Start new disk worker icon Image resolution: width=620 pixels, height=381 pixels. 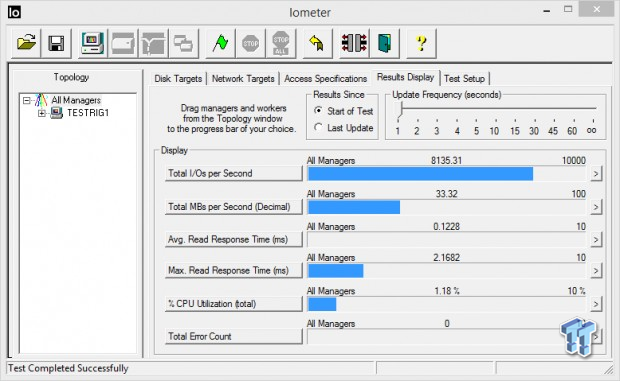(123, 43)
